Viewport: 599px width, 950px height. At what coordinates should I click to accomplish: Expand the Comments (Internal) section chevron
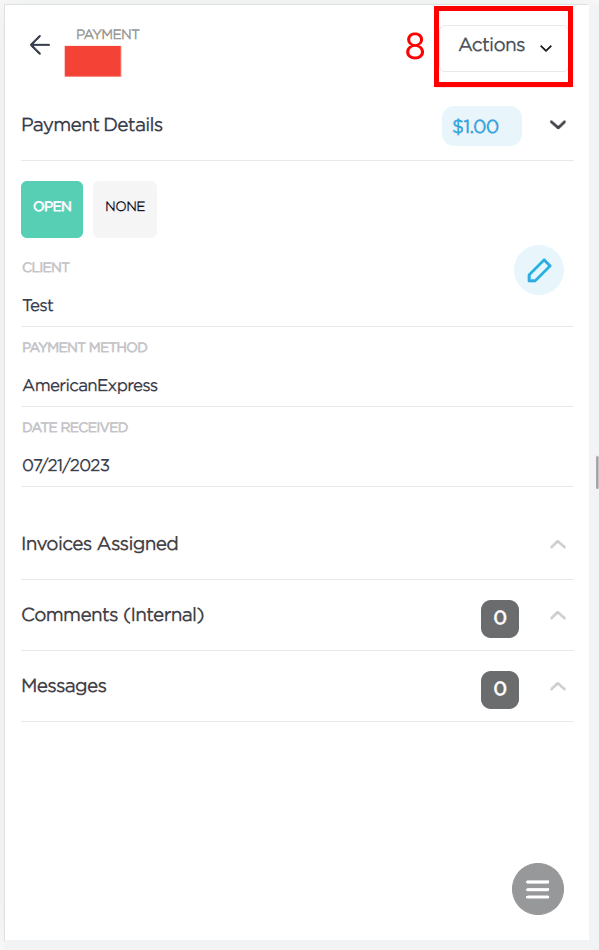pos(558,616)
